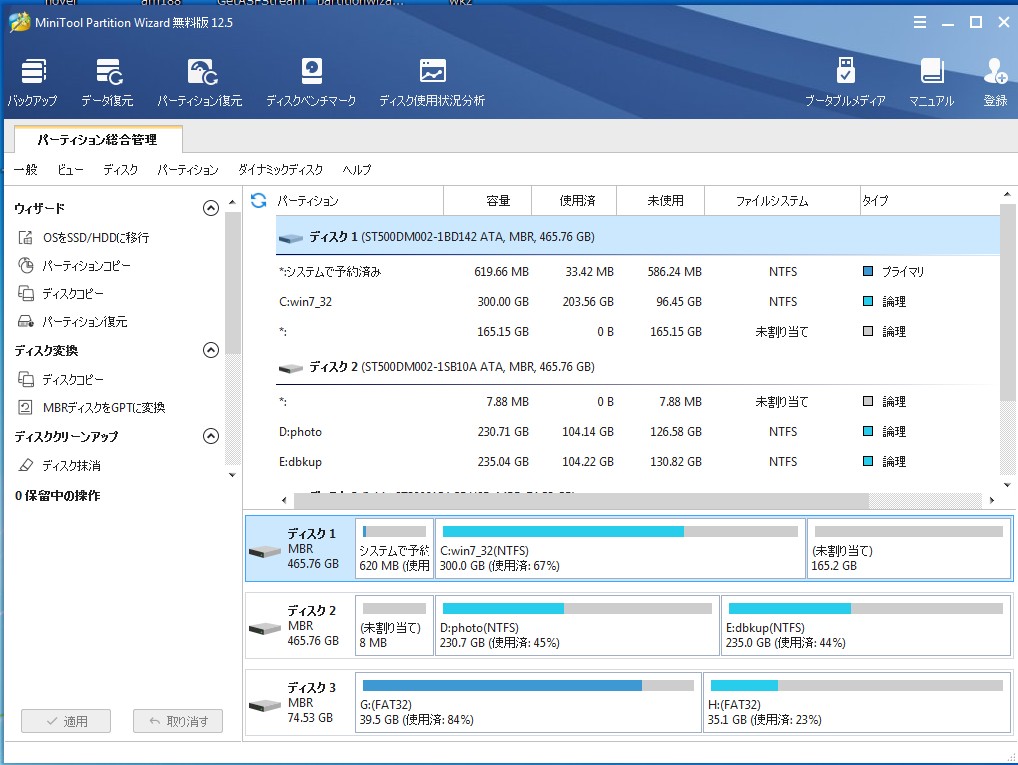Viewport: 1018px width, 765px height.
Task: Open the バックアップ (Backup) tool
Action: coord(32,82)
